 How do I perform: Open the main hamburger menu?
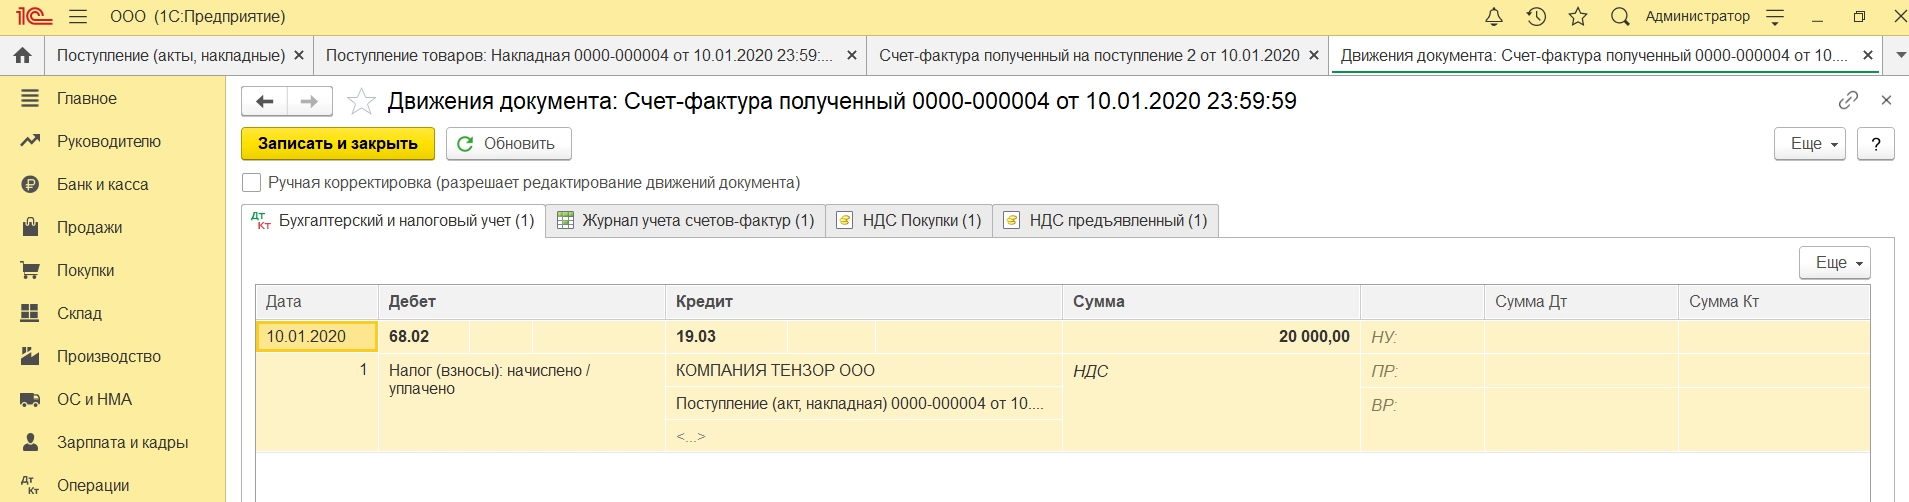coord(78,17)
